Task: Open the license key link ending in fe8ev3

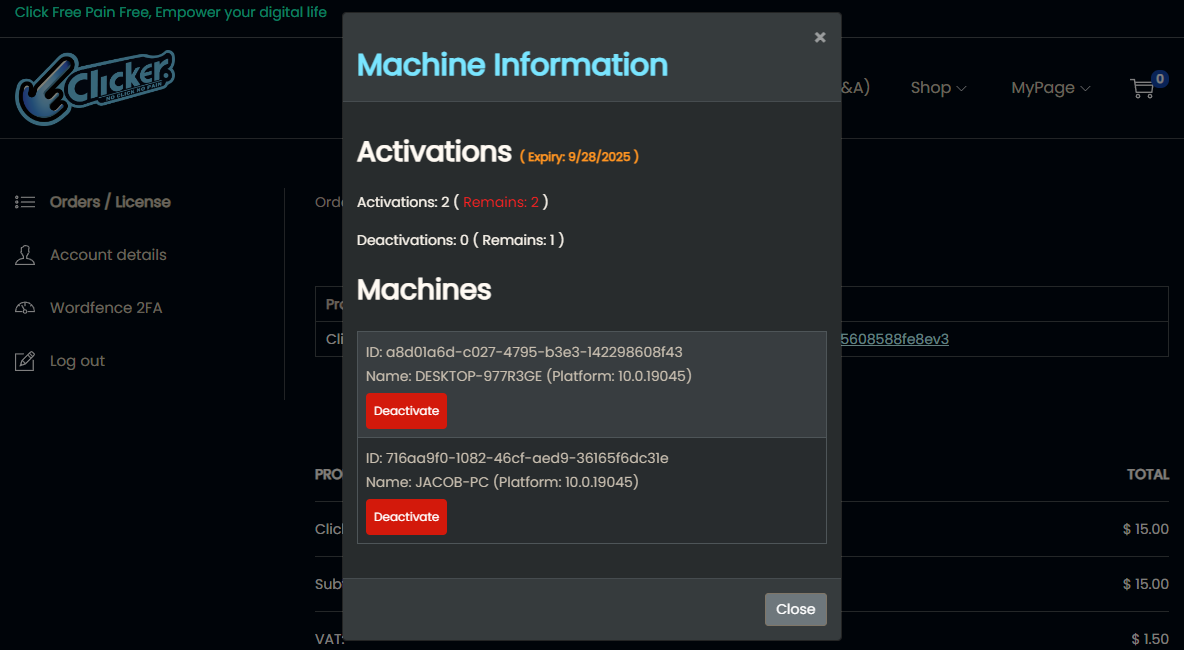Action: click(894, 339)
